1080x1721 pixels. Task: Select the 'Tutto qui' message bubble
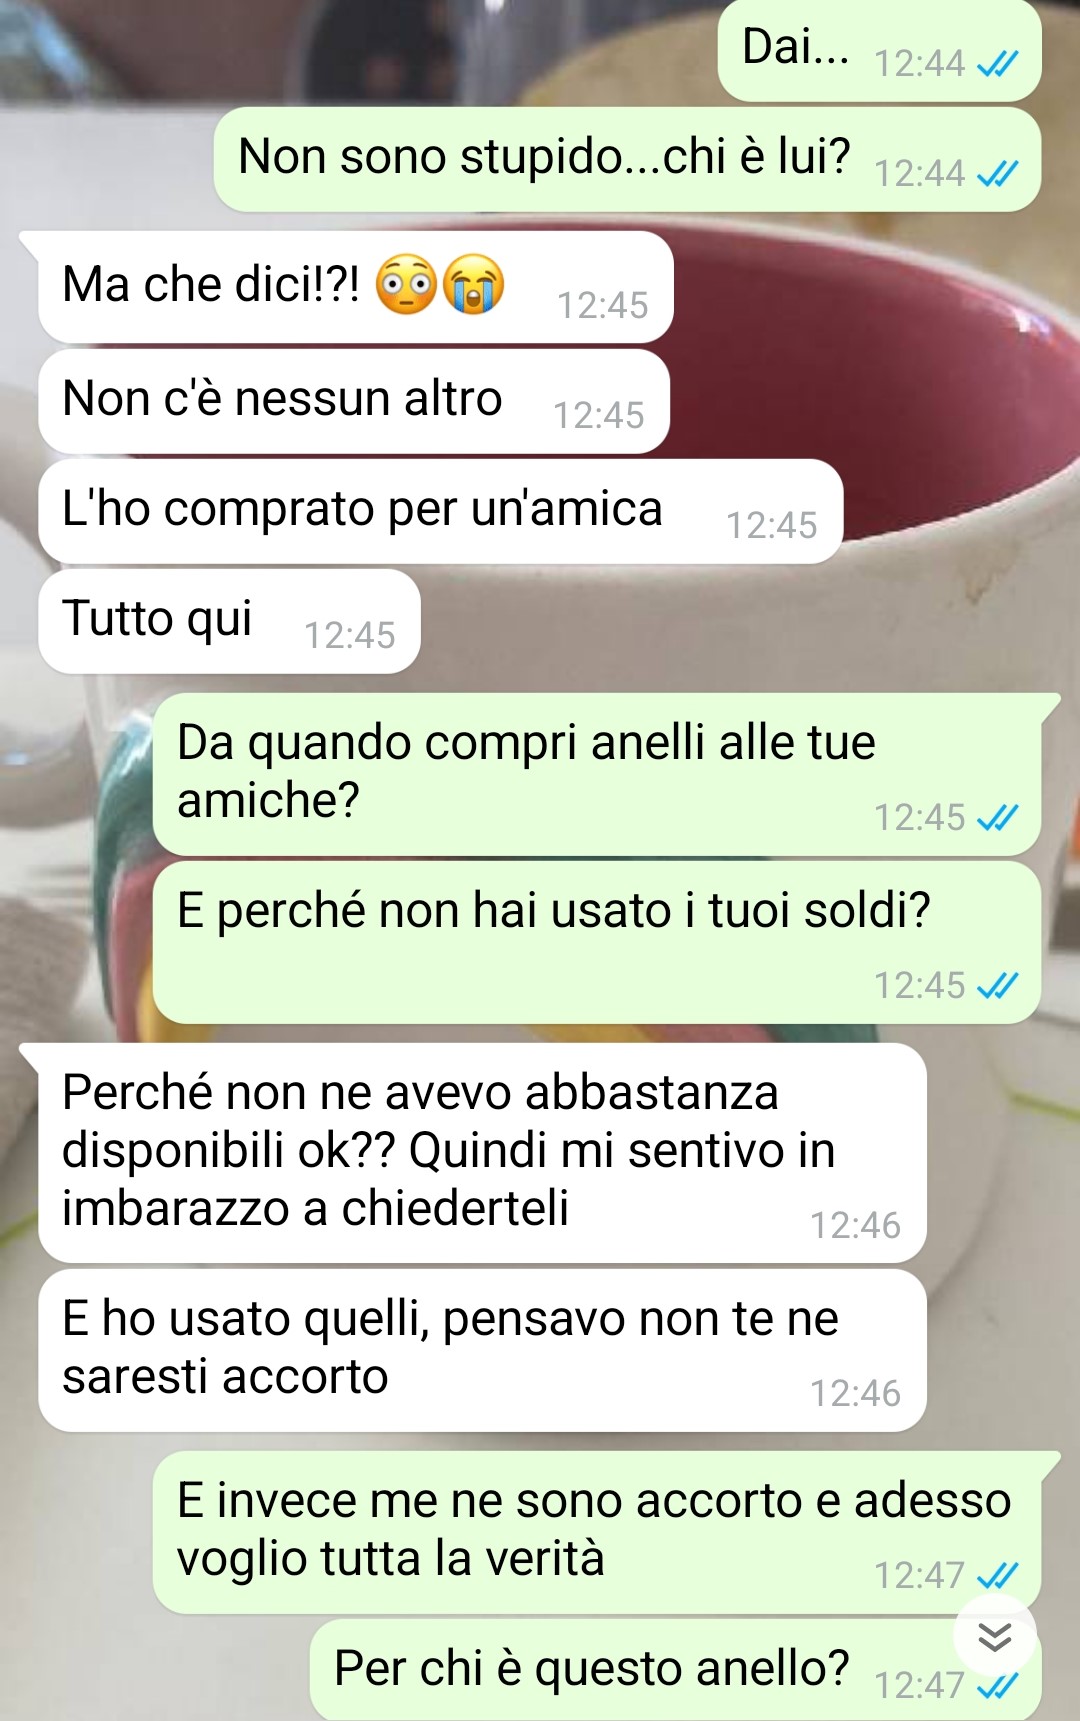tap(229, 621)
